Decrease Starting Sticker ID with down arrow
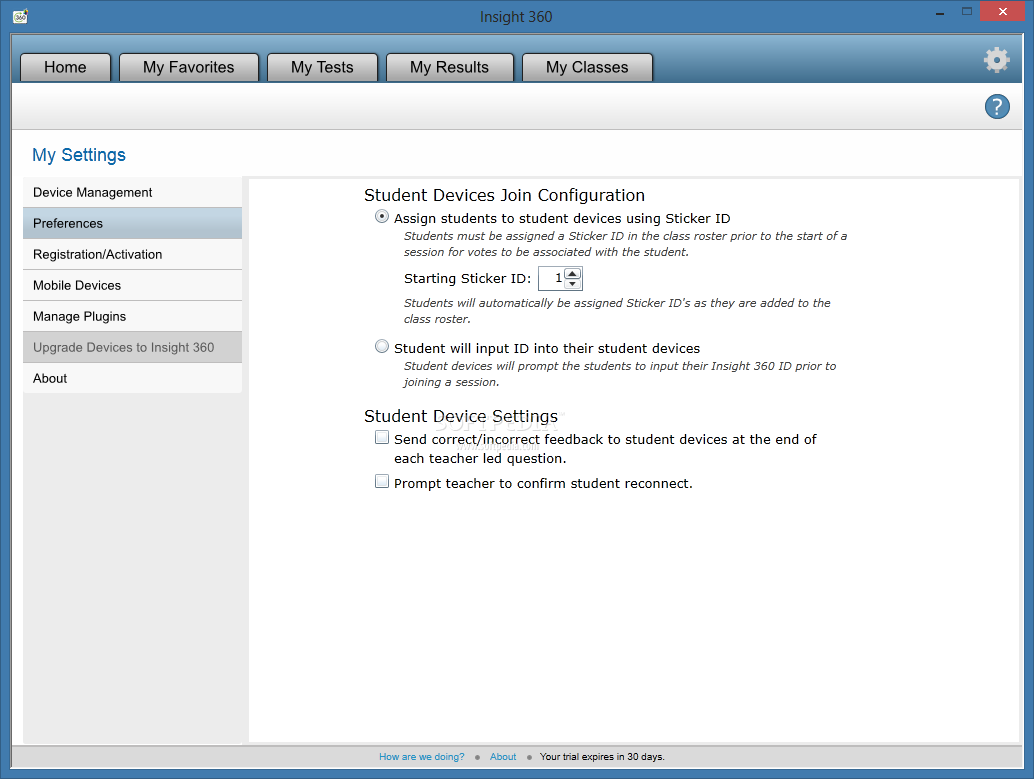Viewport: 1034px width, 779px height. 572,284
